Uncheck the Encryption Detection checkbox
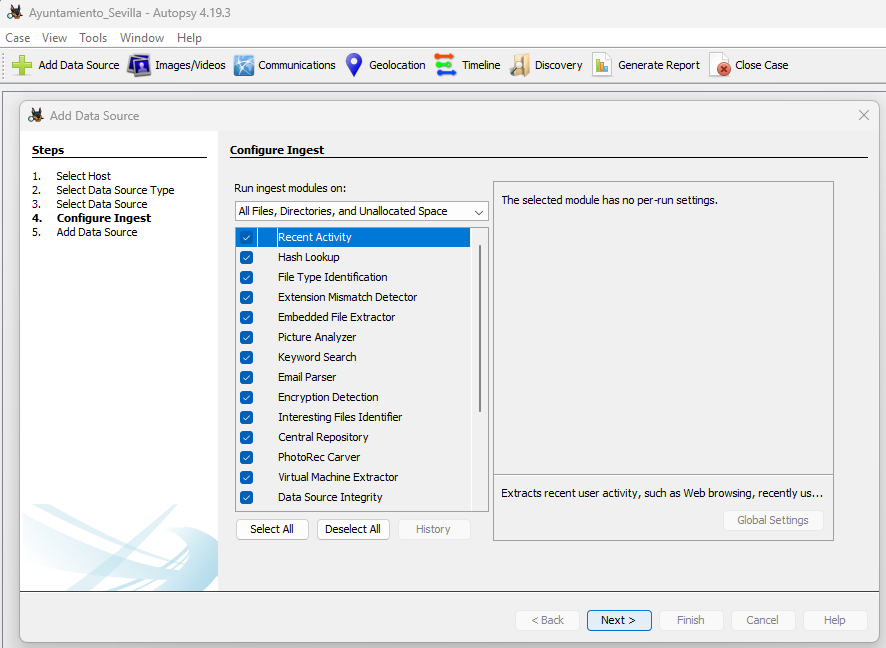This screenshot has height=648, width=886. 246,398
